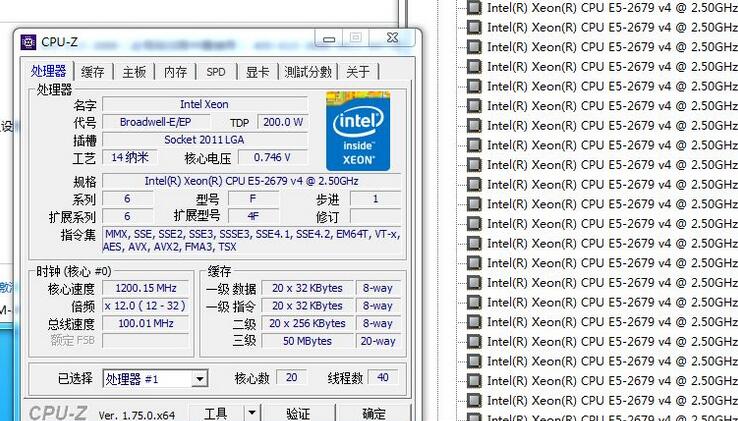738x421 pixels.
Task: Click the TDP value 200.0 W
Action: [283, 122]
